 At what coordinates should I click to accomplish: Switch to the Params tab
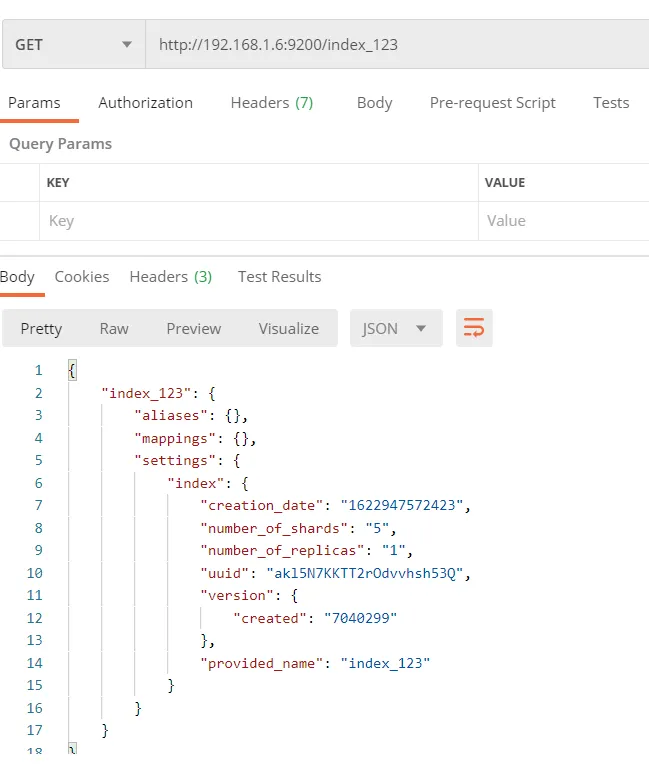click(35, 102)
